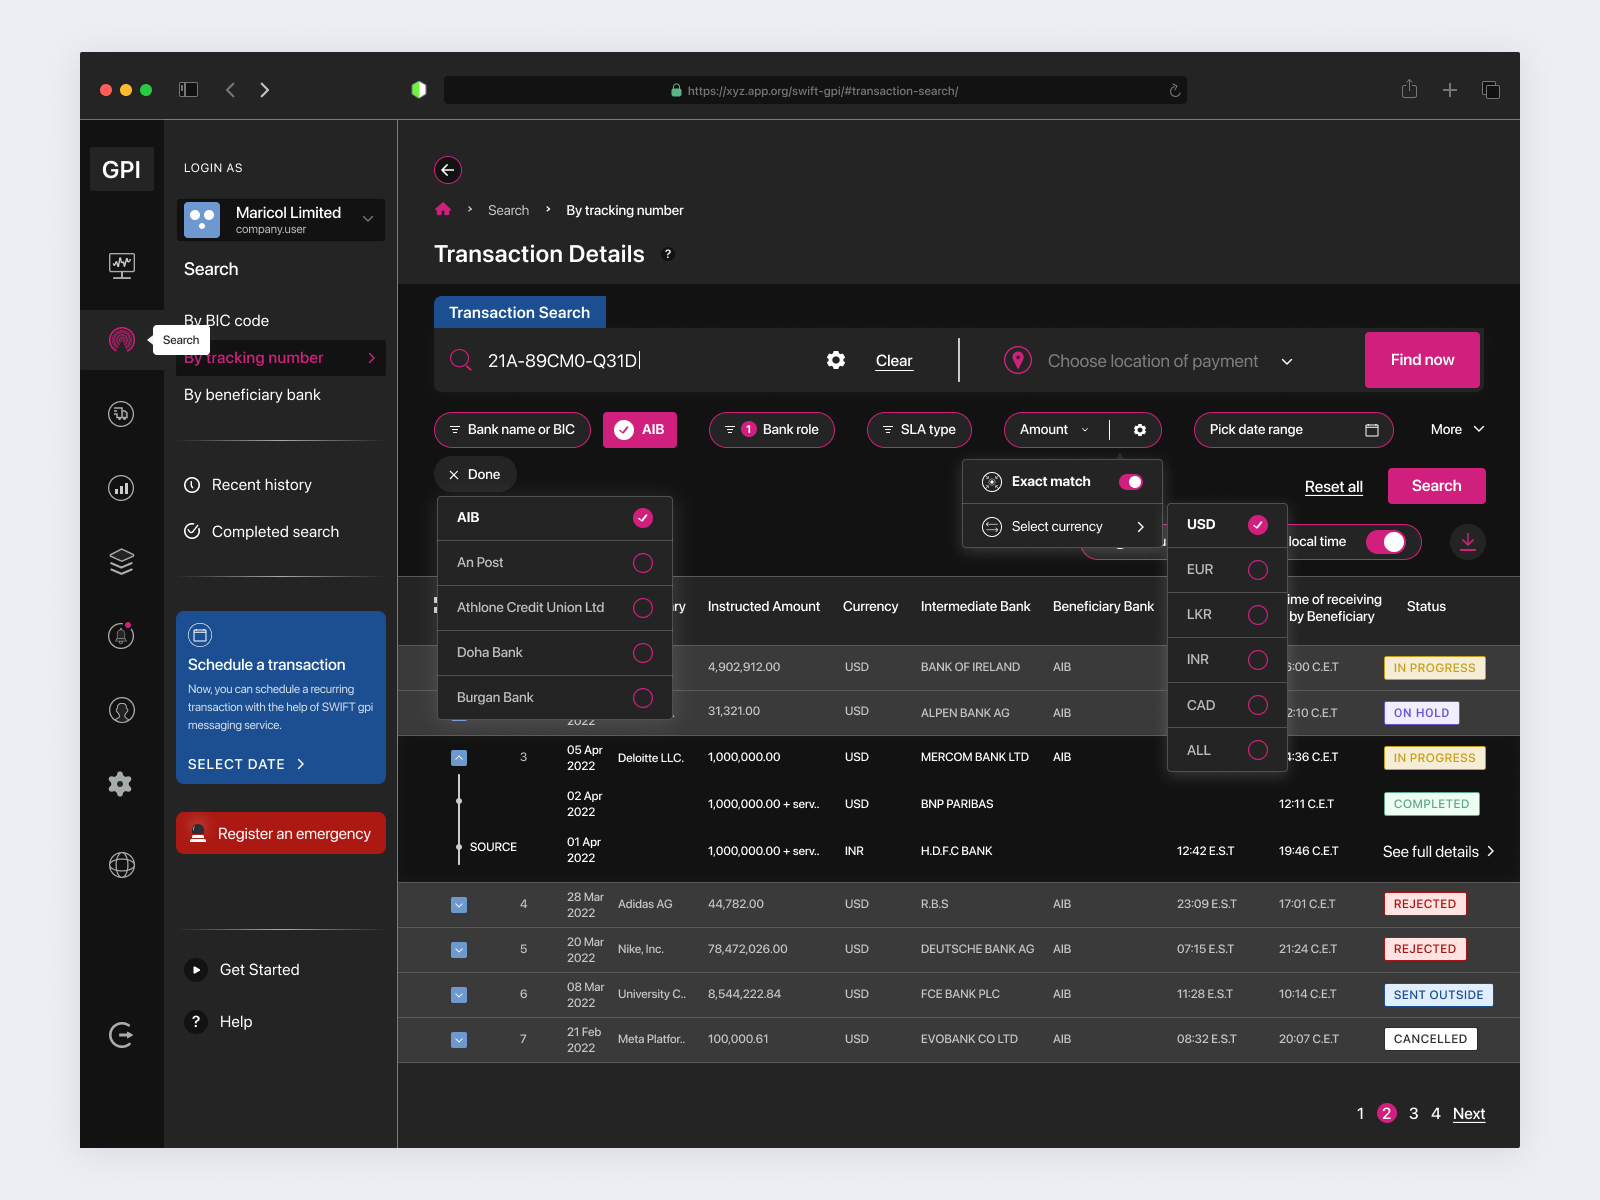Open the dashboard monitor icon in sidebar
The height and width of the screenshot is (1200, 1600).
pos(121,266)
